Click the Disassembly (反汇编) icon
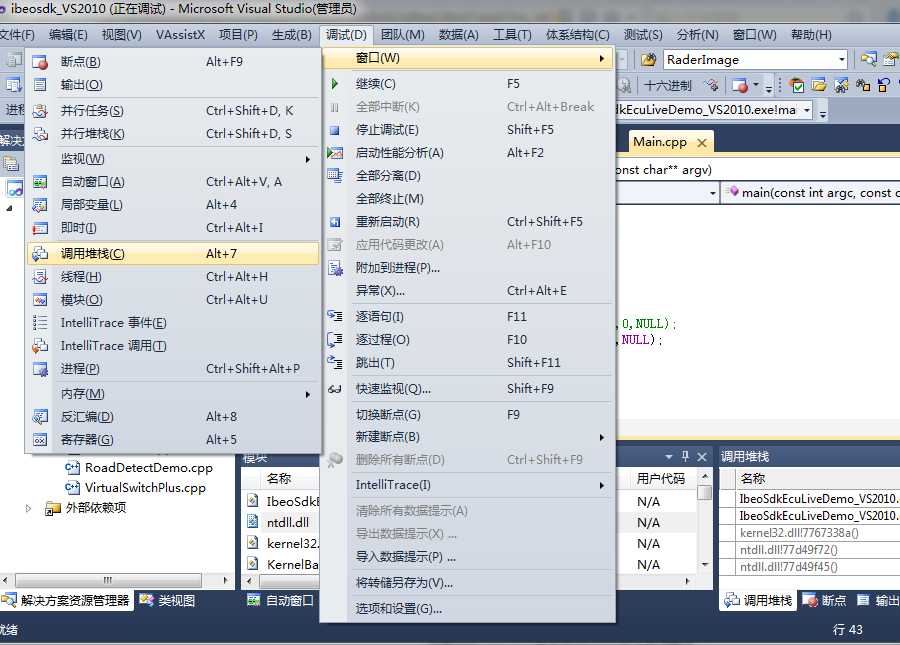 pos(40,417)
